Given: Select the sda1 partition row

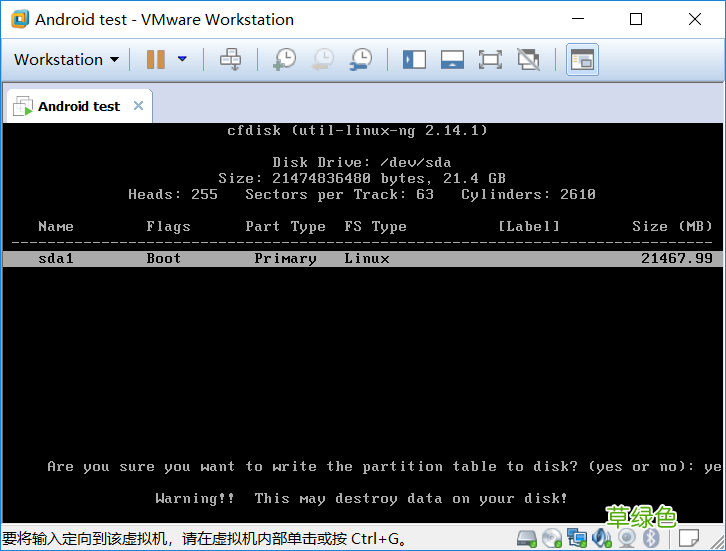Looking at the screenshot, I should pos(363,258).
